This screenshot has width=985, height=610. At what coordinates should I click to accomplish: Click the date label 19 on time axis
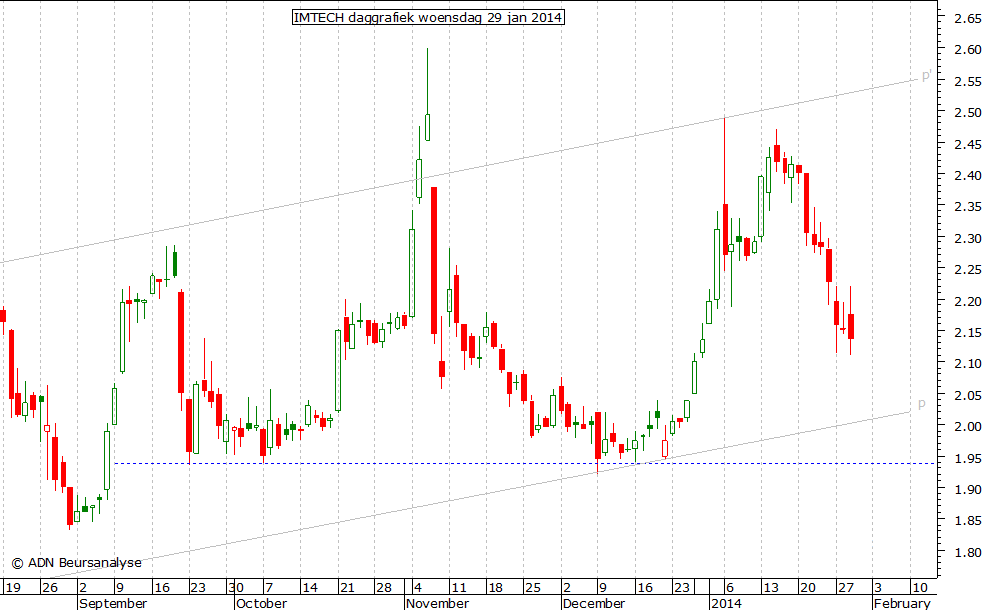[13, 587]
